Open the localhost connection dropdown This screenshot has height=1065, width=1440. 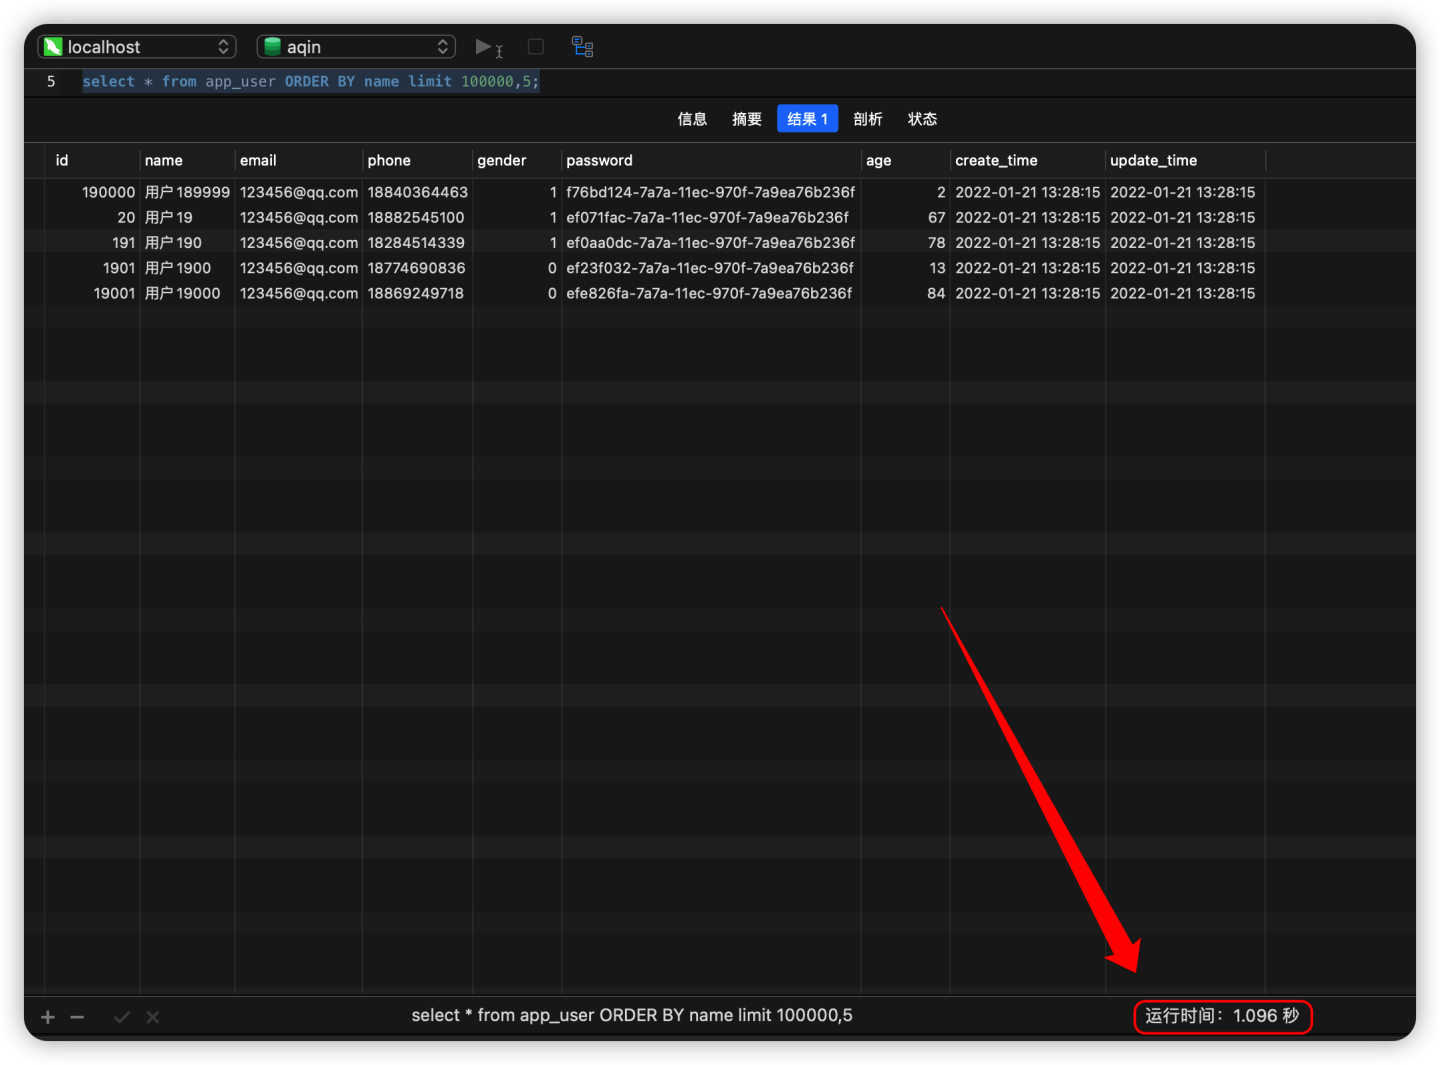tap(137, 47)
